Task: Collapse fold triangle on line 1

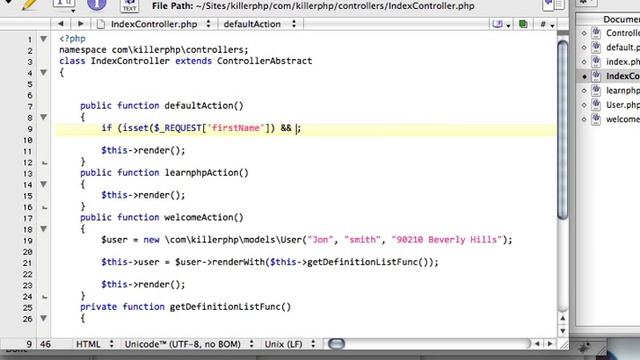Action: 43,39
